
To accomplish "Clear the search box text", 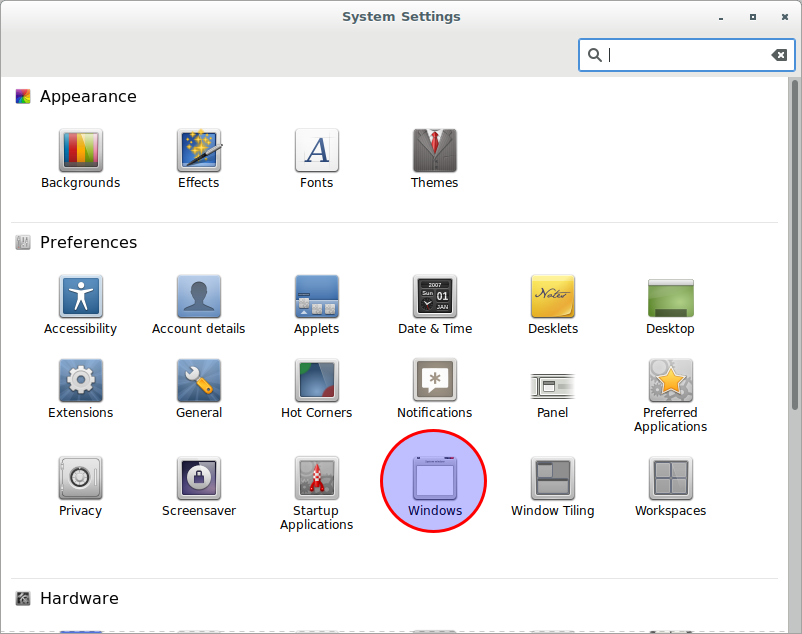I will click(779, 55).
